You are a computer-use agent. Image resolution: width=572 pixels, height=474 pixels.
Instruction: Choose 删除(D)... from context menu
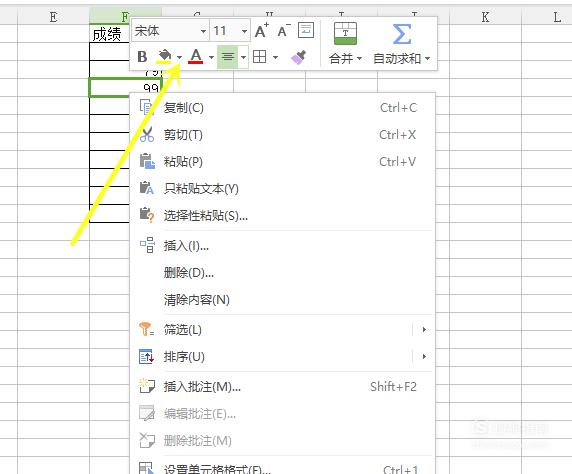[x=283, y=273]
